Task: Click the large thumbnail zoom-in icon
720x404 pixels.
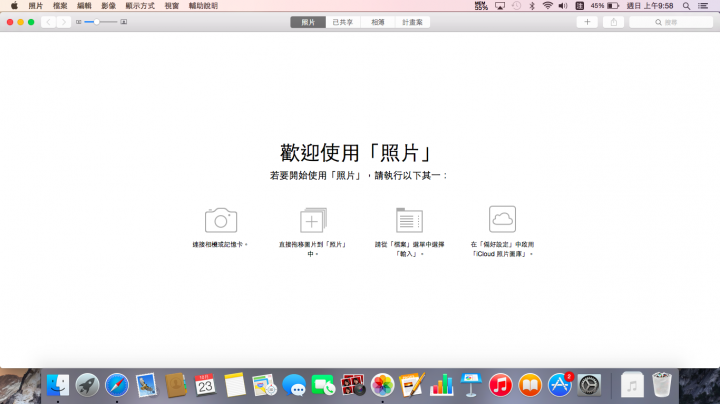Action: click(124, 22)
